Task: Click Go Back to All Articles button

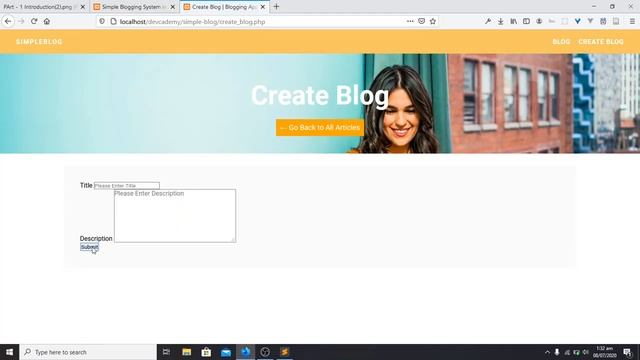Action: [320, 128]
